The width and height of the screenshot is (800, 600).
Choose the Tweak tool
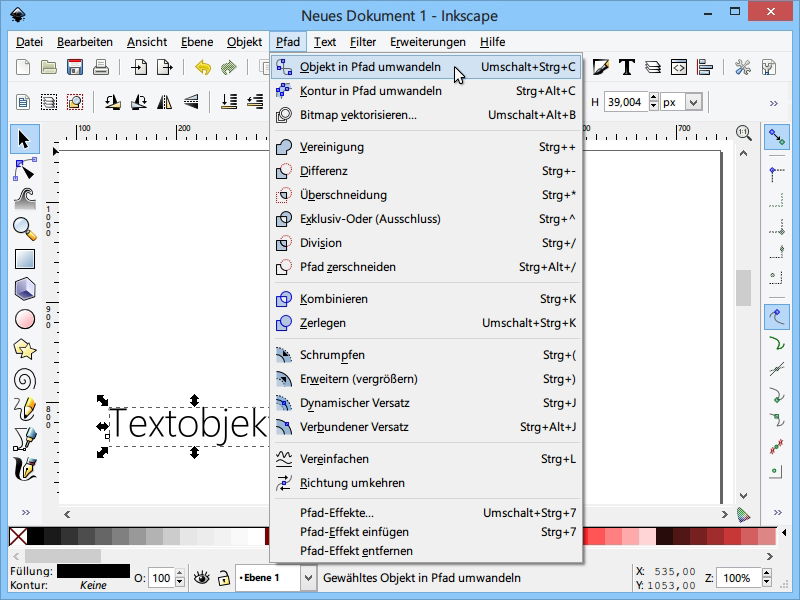click(x=24, y=198)
